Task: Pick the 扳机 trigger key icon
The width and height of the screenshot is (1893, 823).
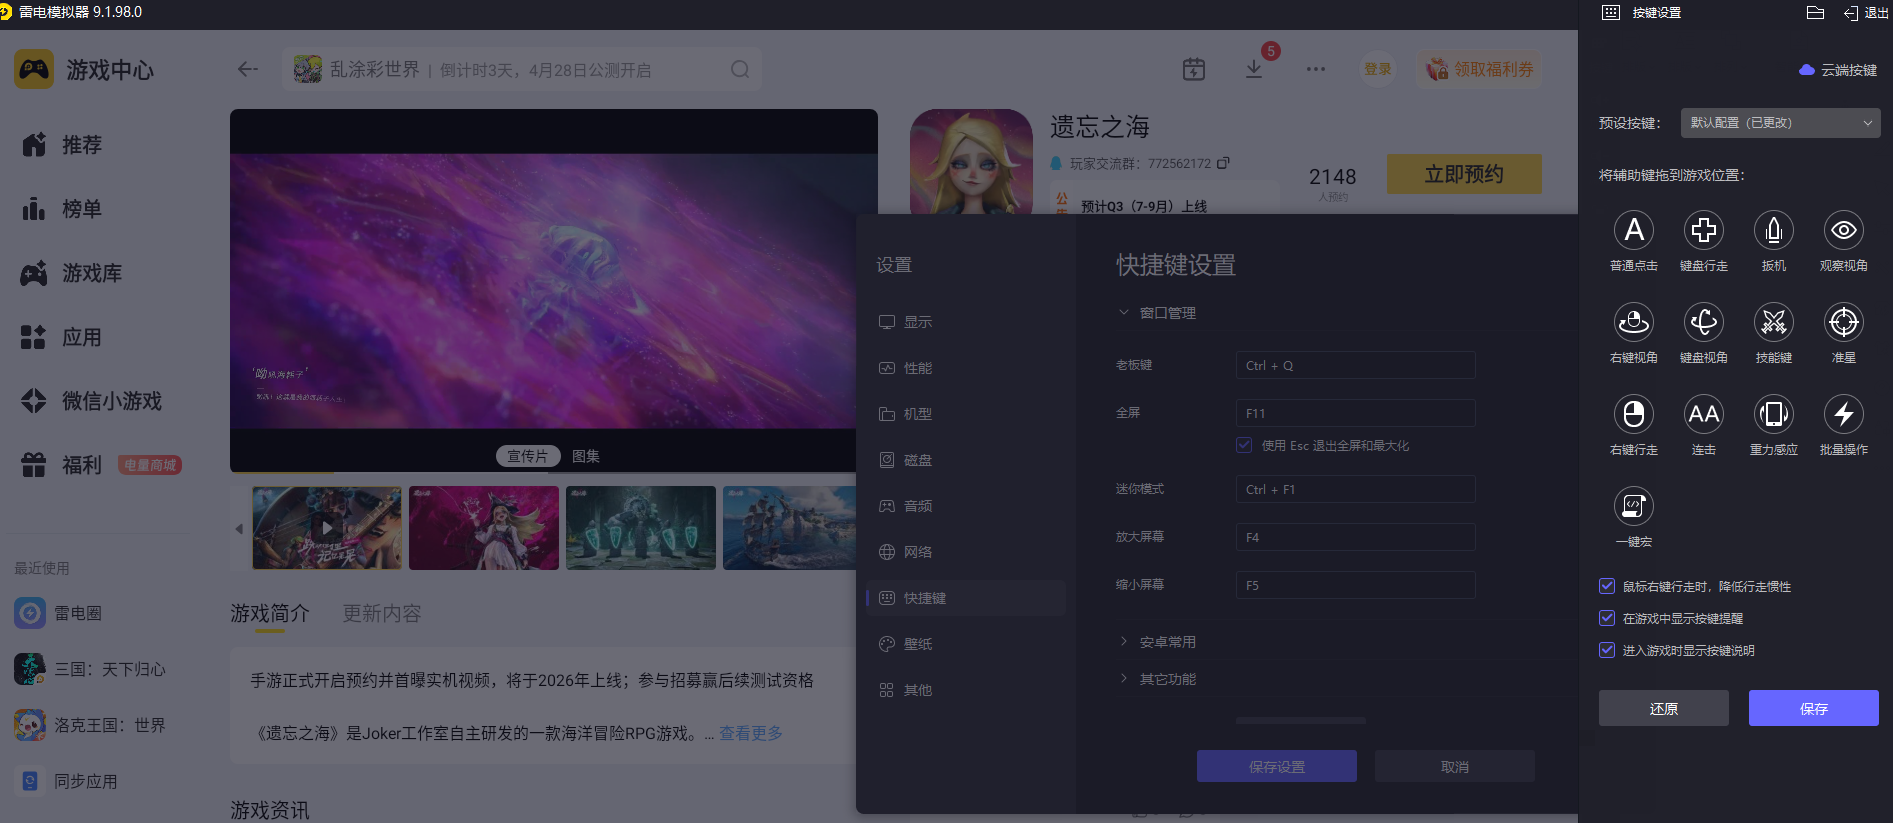Action: click(1773, 231)
